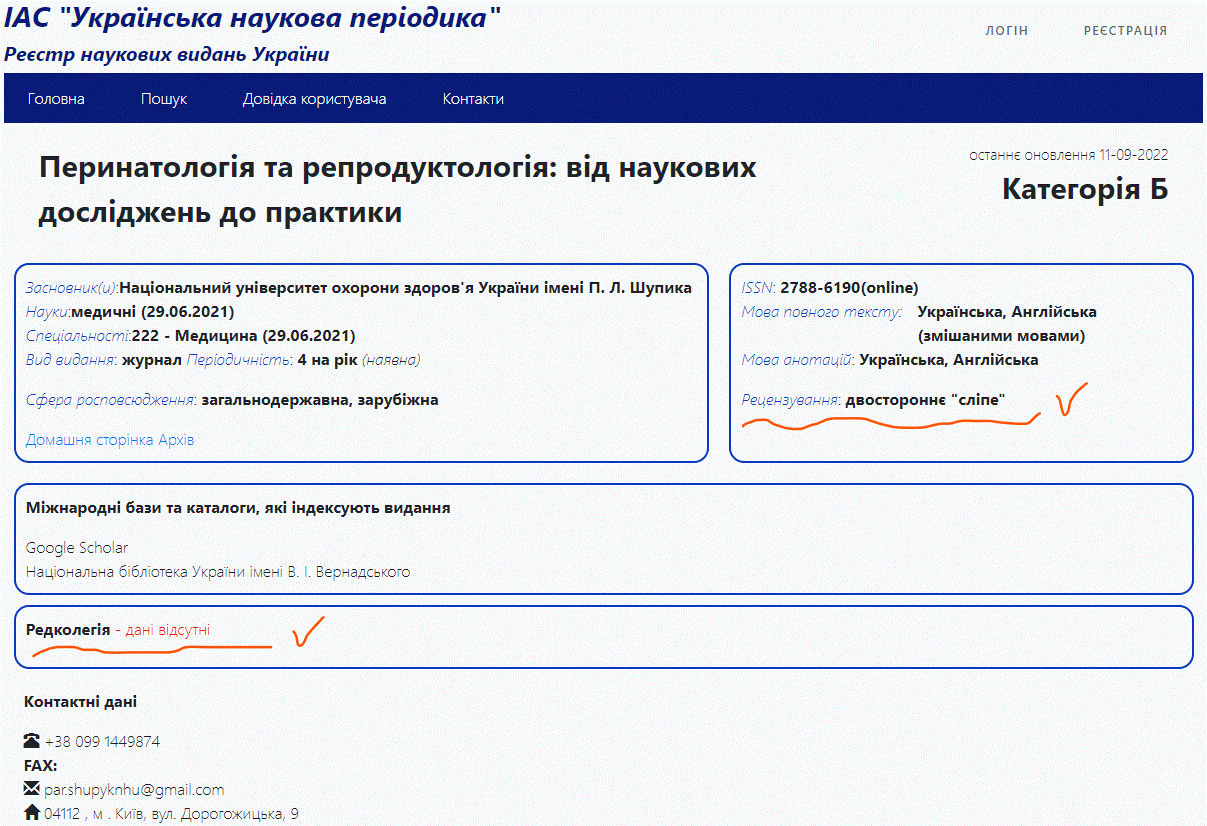Select Пошук in the navigation bar

(164, 99)
